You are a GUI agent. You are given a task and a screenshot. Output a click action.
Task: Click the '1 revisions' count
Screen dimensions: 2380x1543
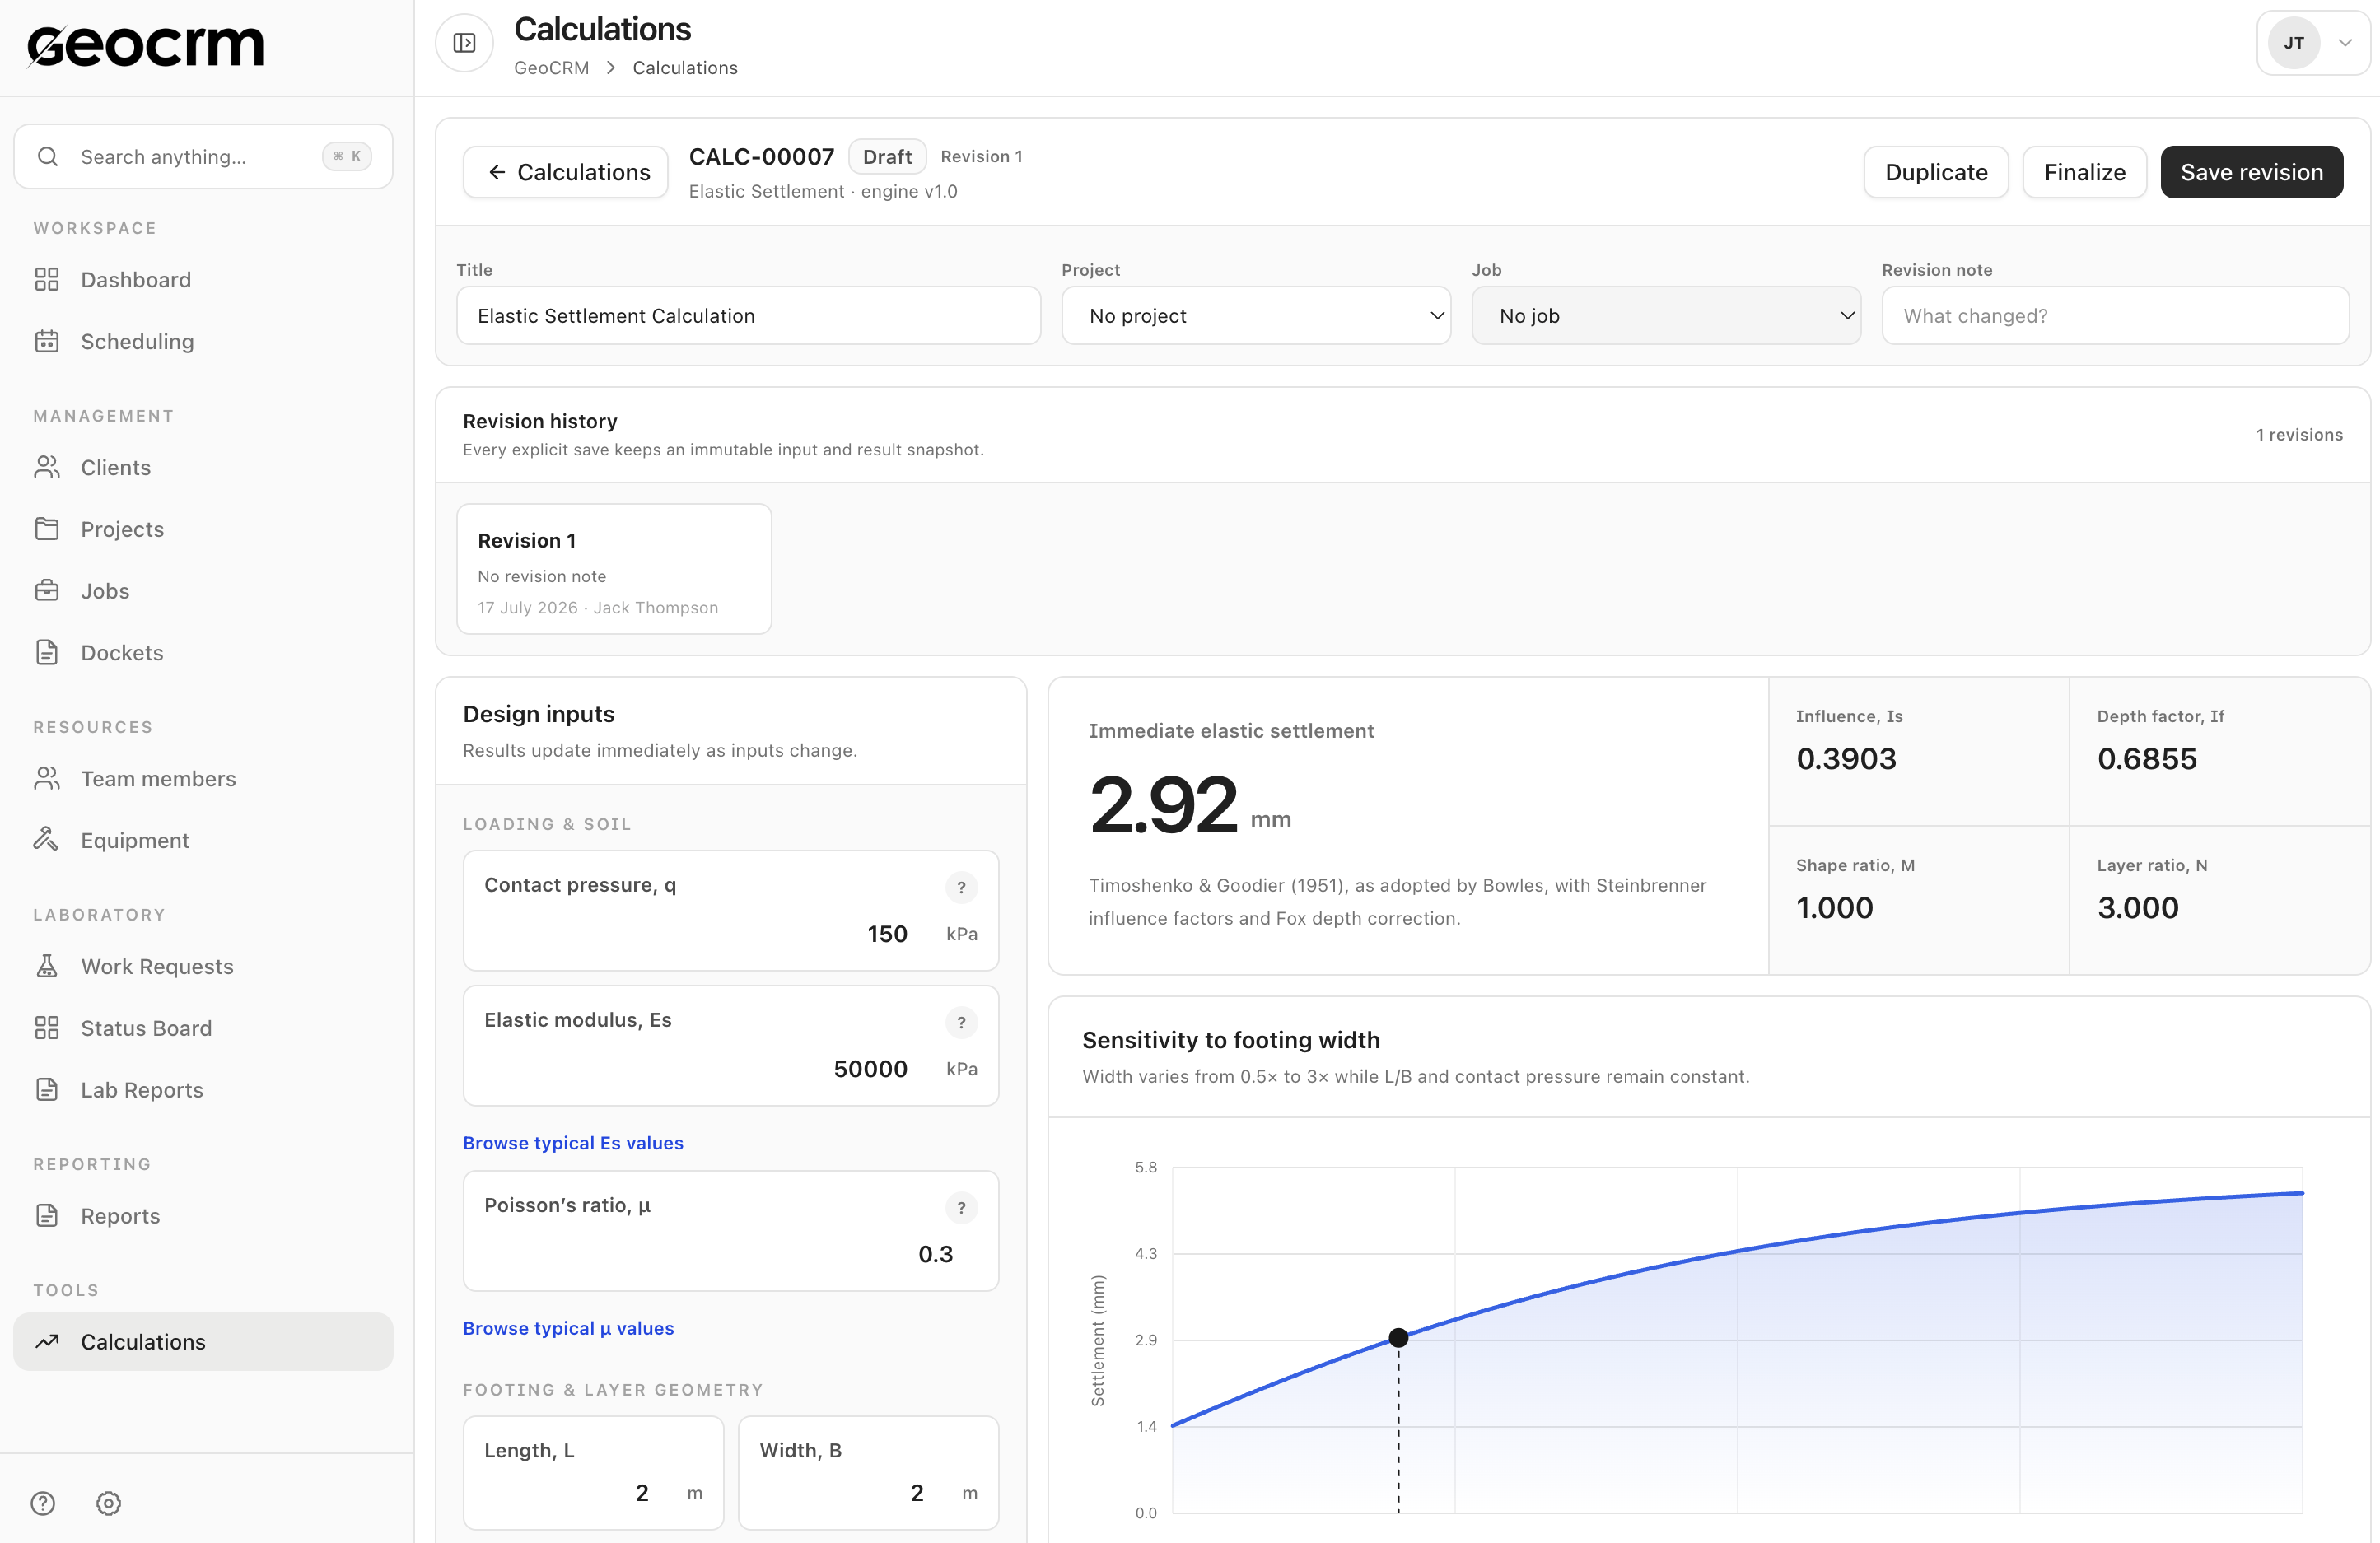2299,435
